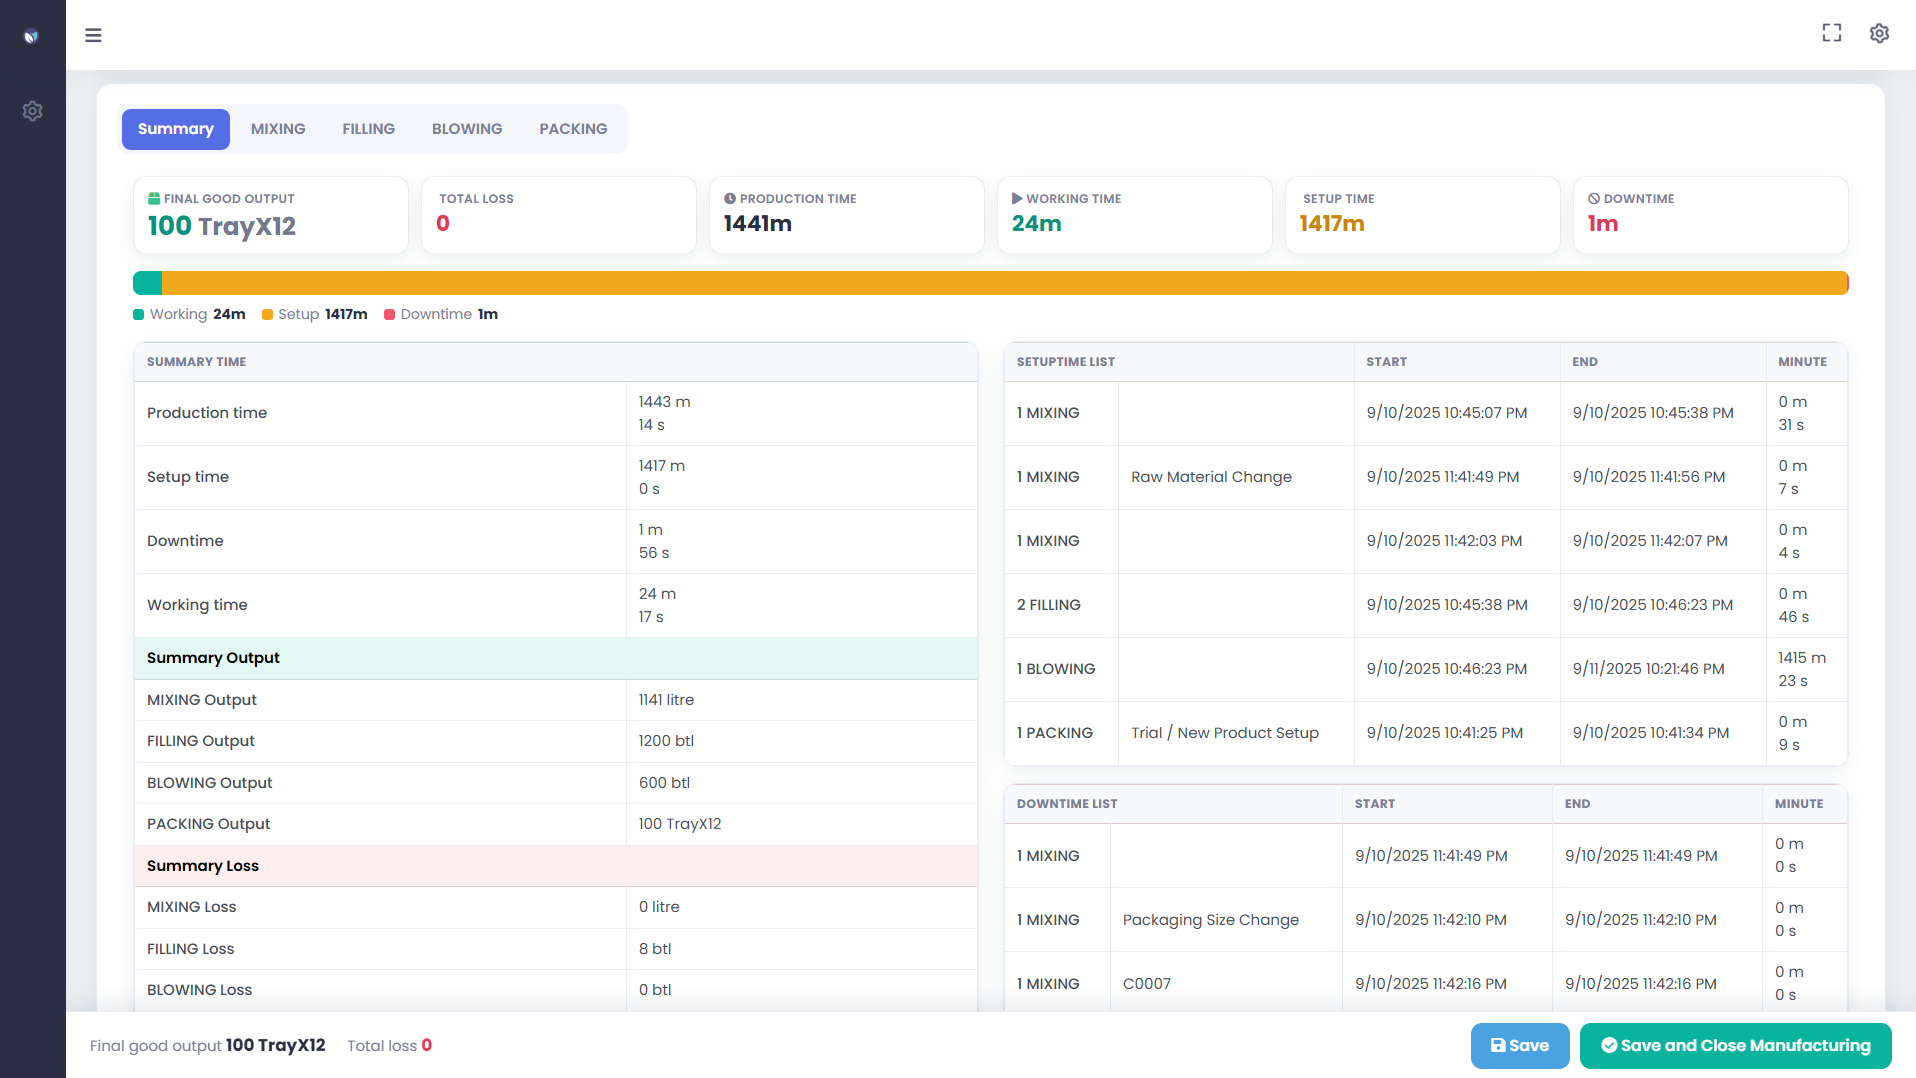Viewport: 1916px width, 1078px height.
Task: Click the app logo in sidebar
Action: 32,36
